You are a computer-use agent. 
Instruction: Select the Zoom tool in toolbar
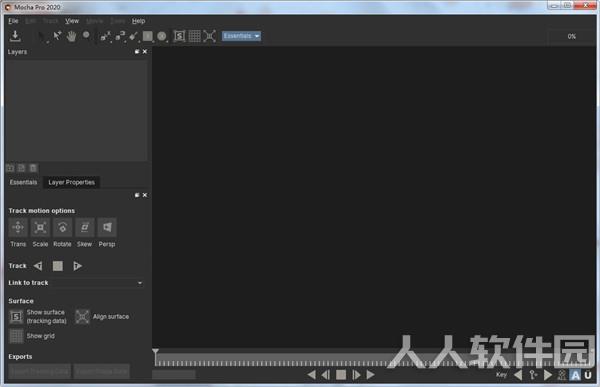[86, 36]
